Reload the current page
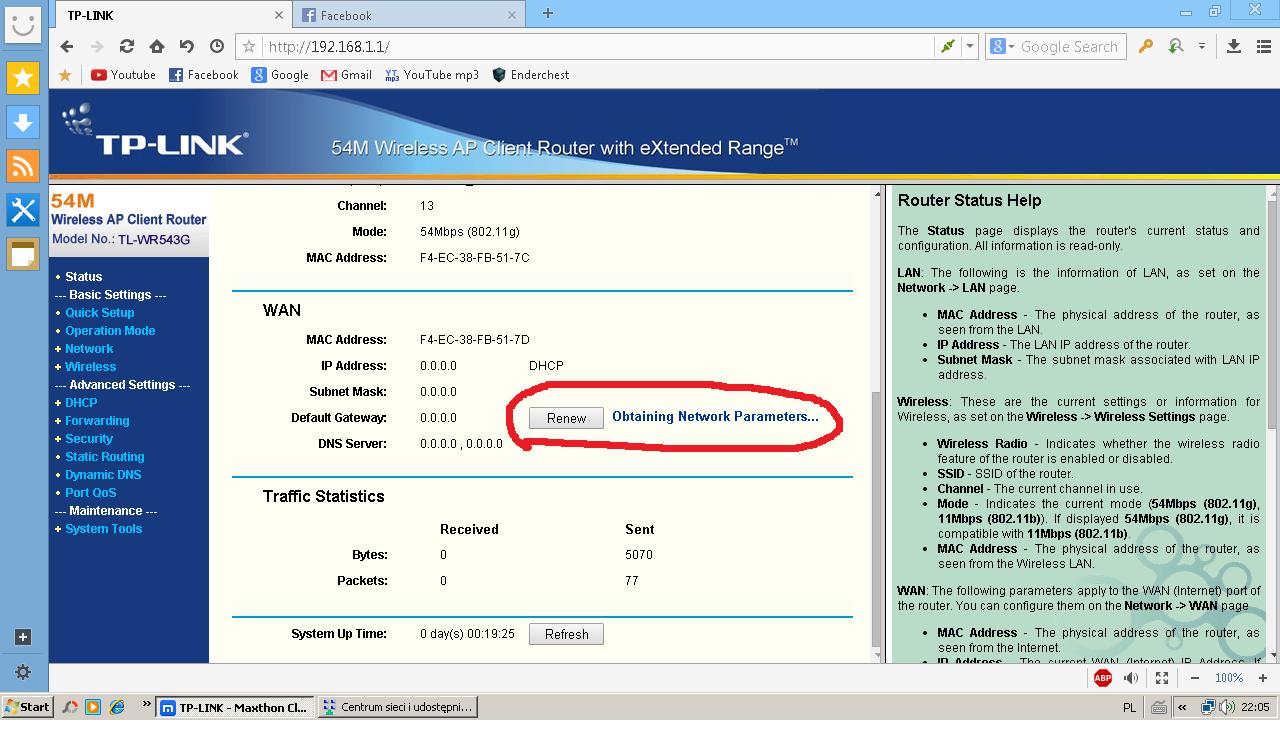 pyautogui.click(x=127, y=46)
